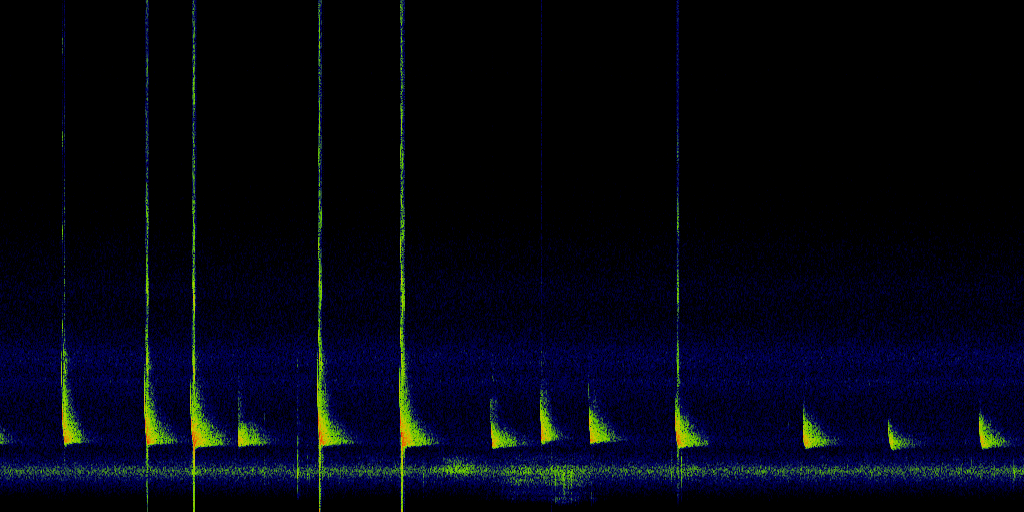Click the third tall vertical transient spike

[x=193, y=200]
